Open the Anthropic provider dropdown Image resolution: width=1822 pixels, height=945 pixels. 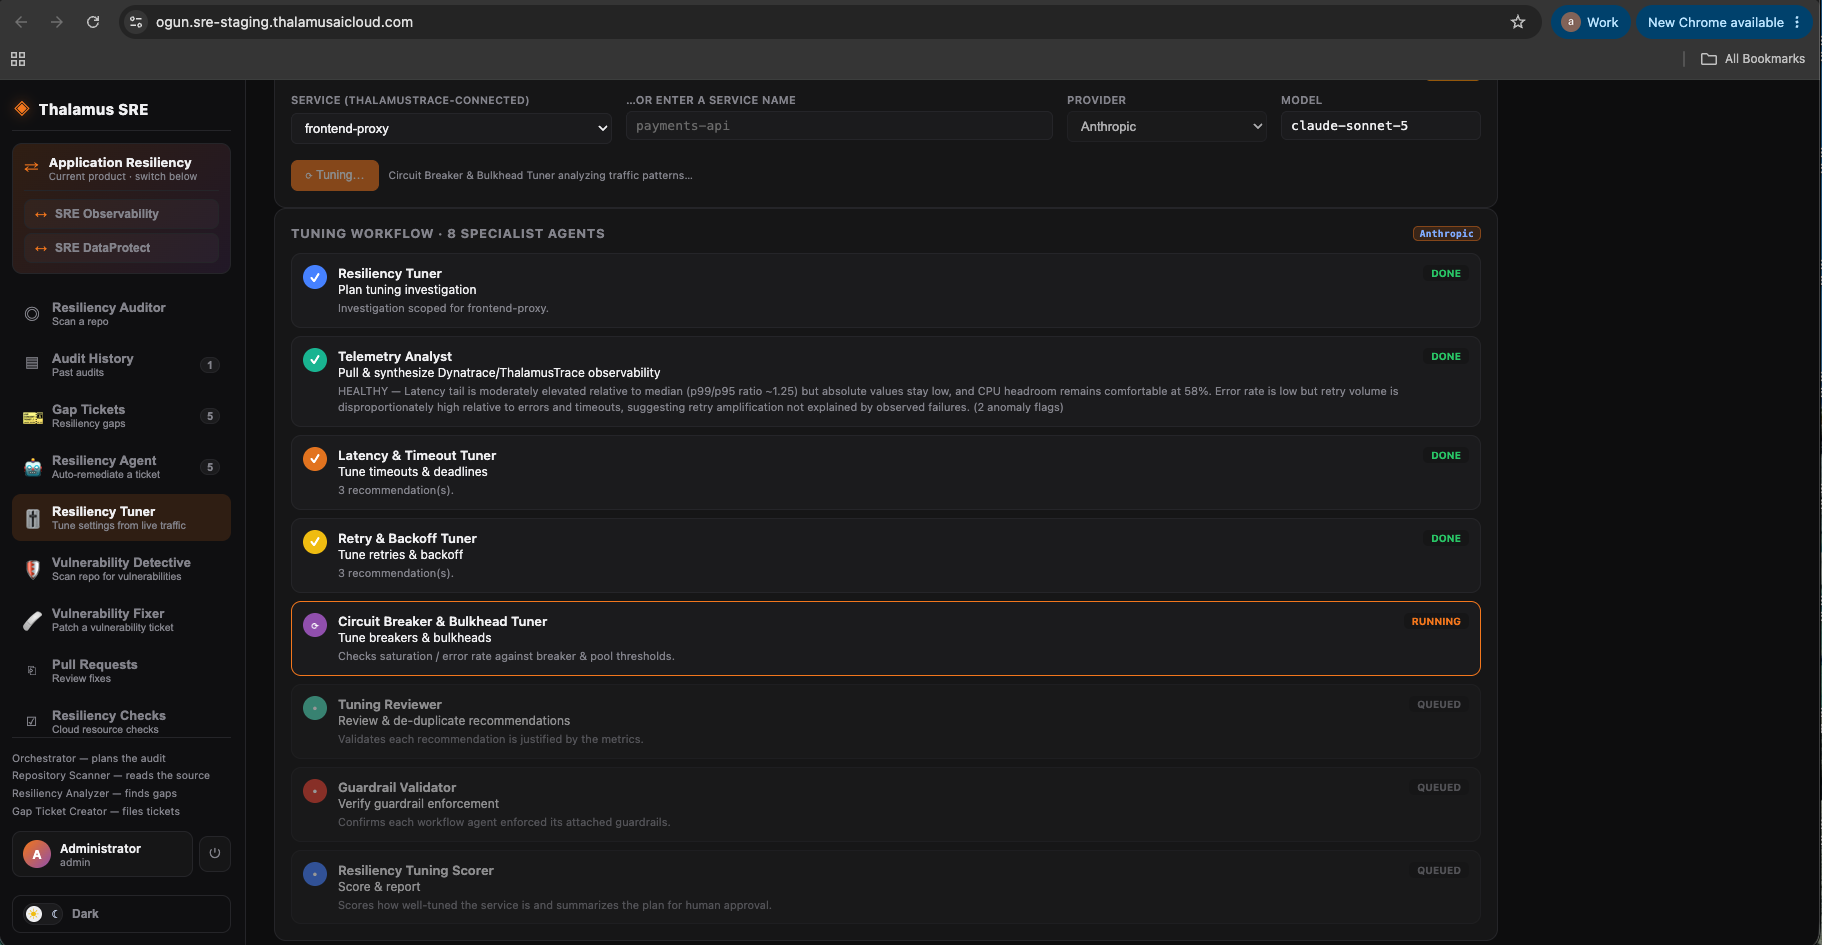point(1167,127)
